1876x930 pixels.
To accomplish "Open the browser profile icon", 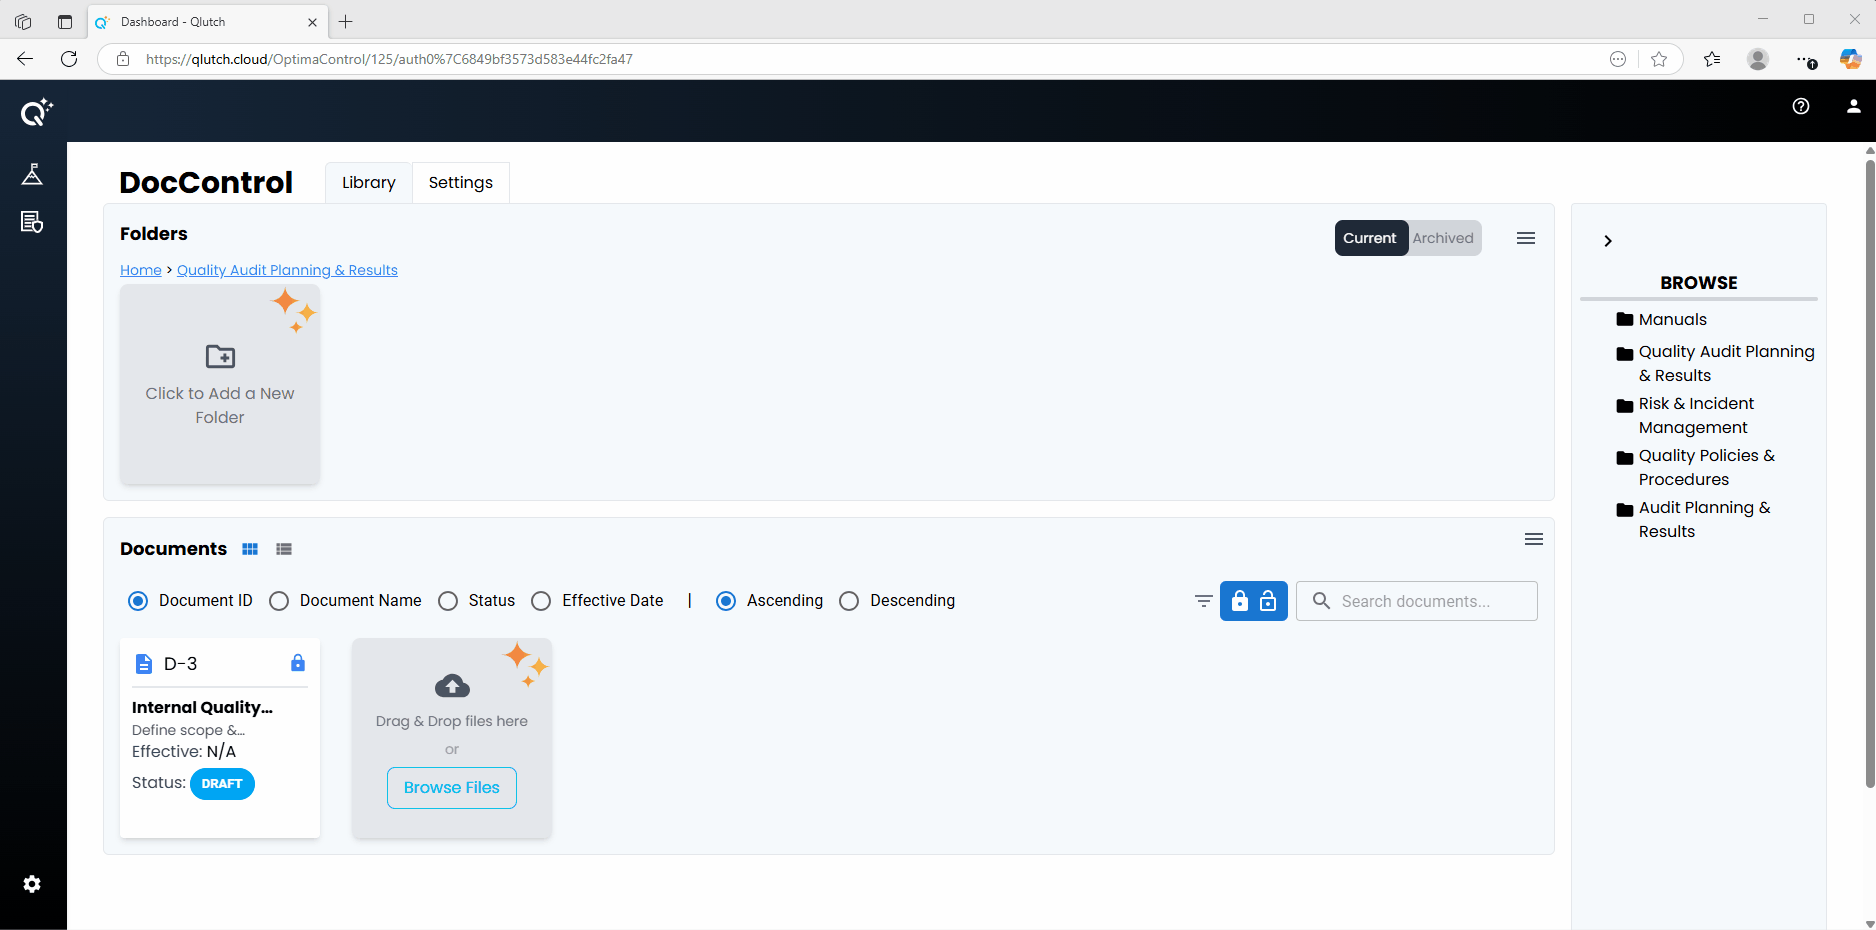I will point(1758,59).
